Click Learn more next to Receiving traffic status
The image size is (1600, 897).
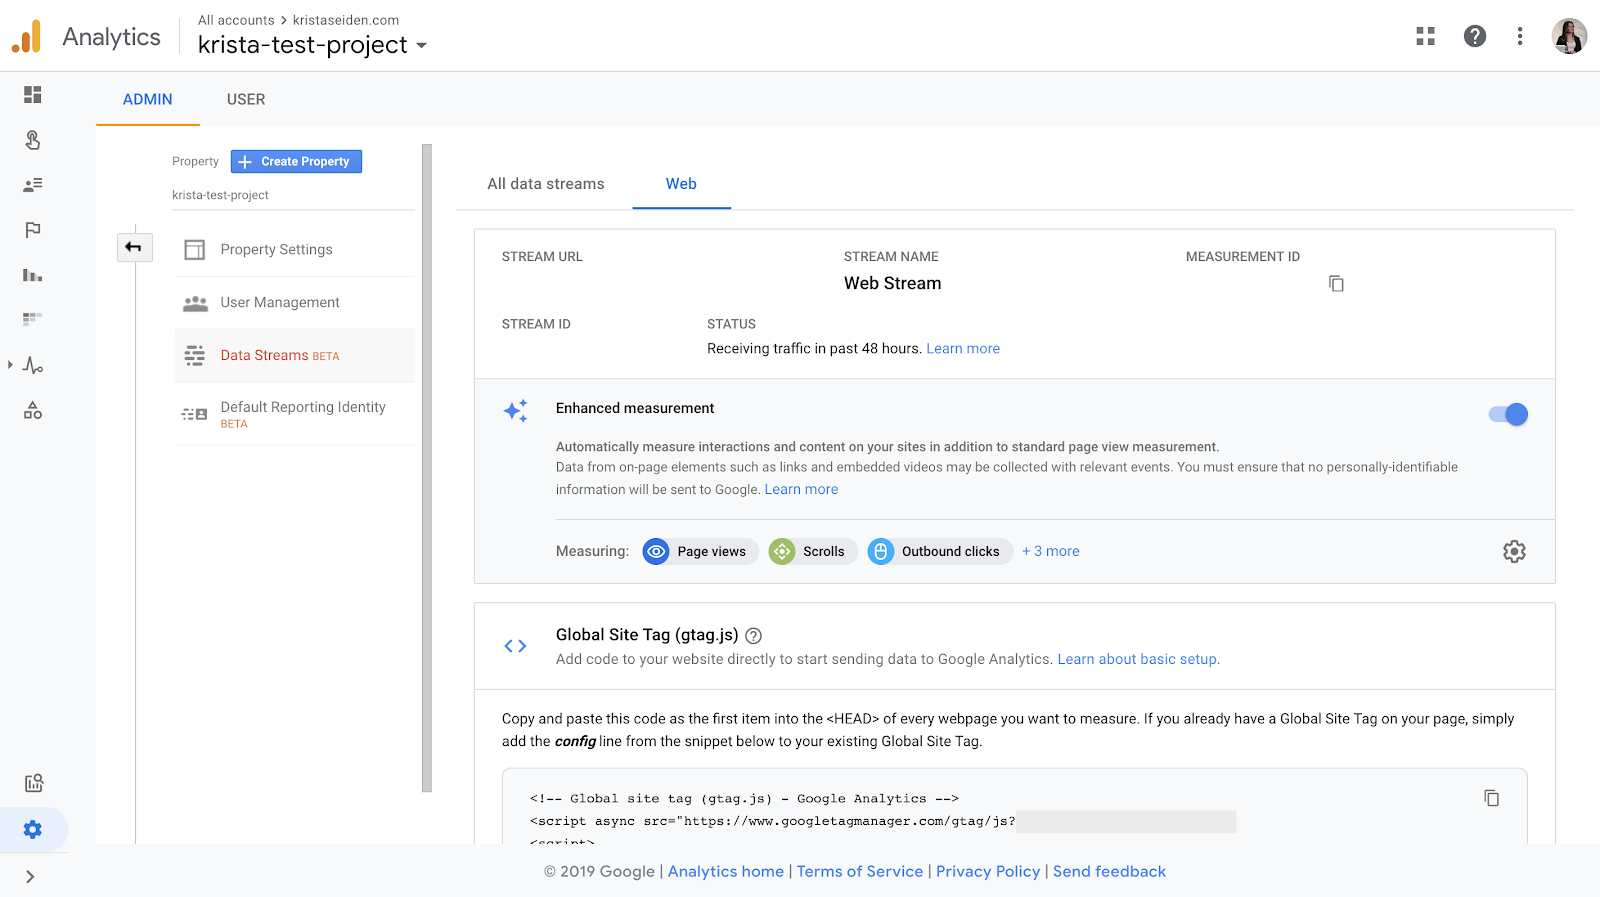(x=963, y=349)
